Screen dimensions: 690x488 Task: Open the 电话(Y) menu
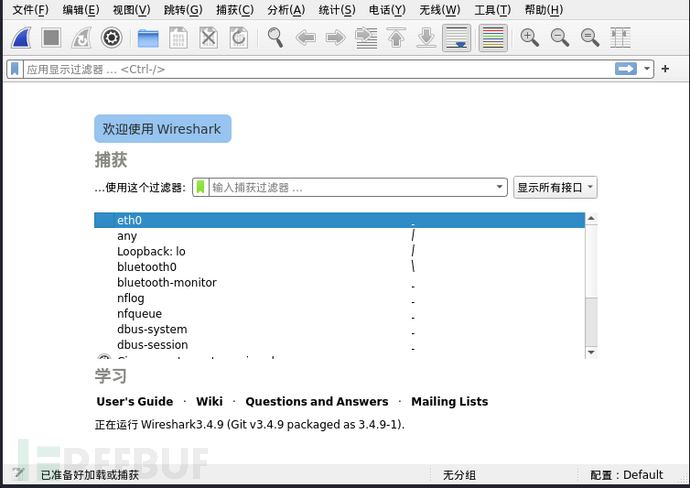click(387, 10)
